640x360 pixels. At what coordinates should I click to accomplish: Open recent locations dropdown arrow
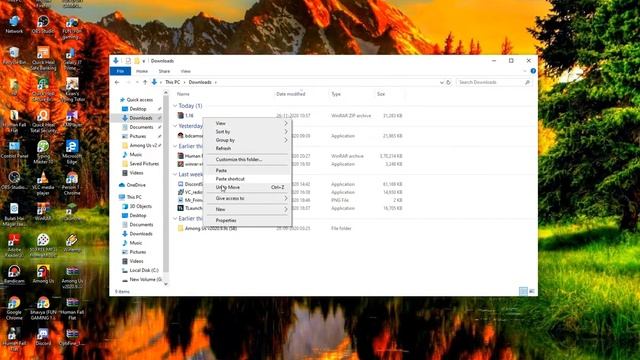pos(137,82)
